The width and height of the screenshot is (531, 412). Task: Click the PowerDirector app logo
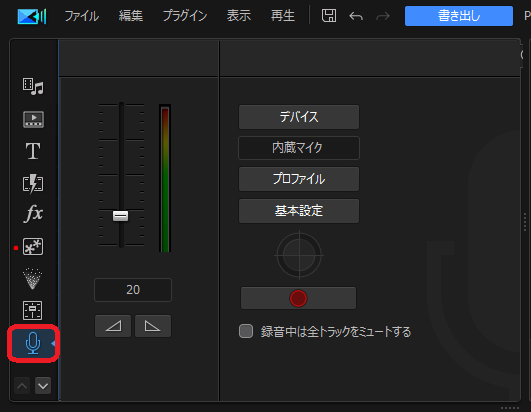[31, 16]
